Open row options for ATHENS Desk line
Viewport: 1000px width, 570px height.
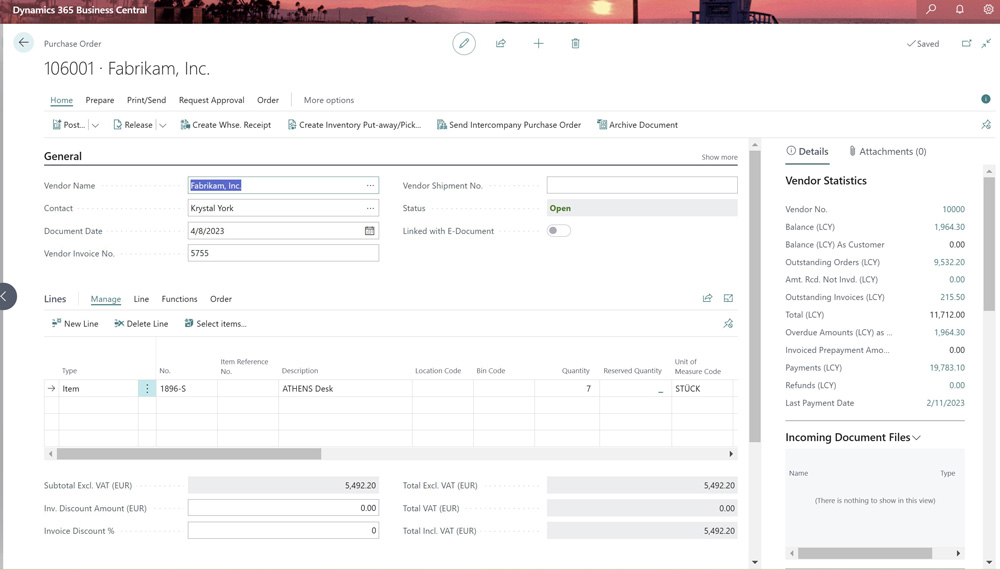click(147, 388)
